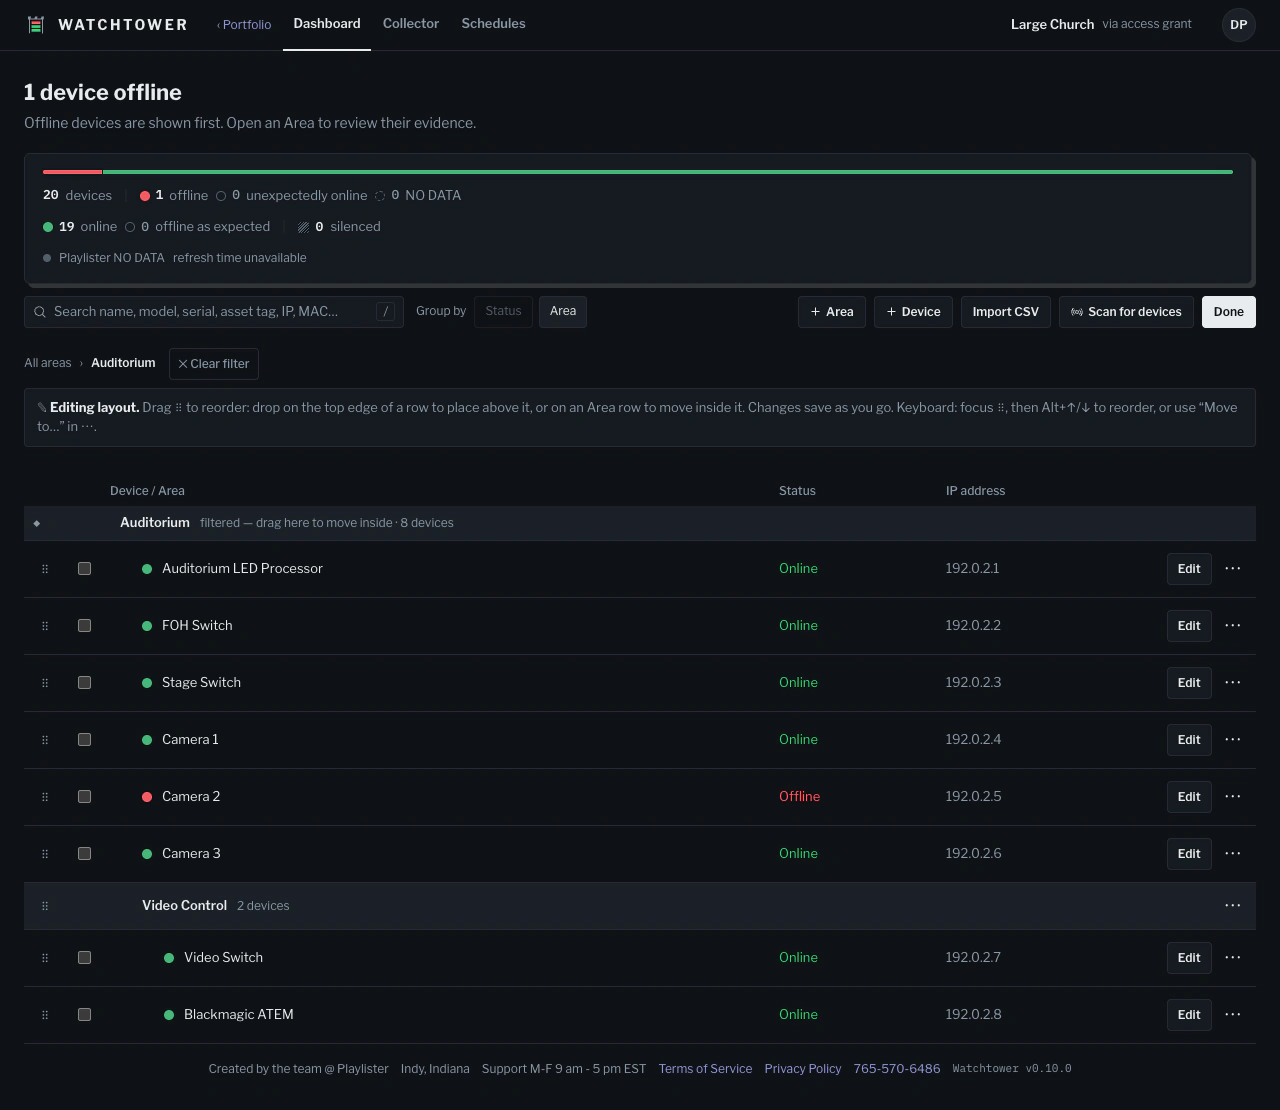Screen dimensions: 1280x1110
Task: Click All areas breadcrumb
Action: coord(48,363)
